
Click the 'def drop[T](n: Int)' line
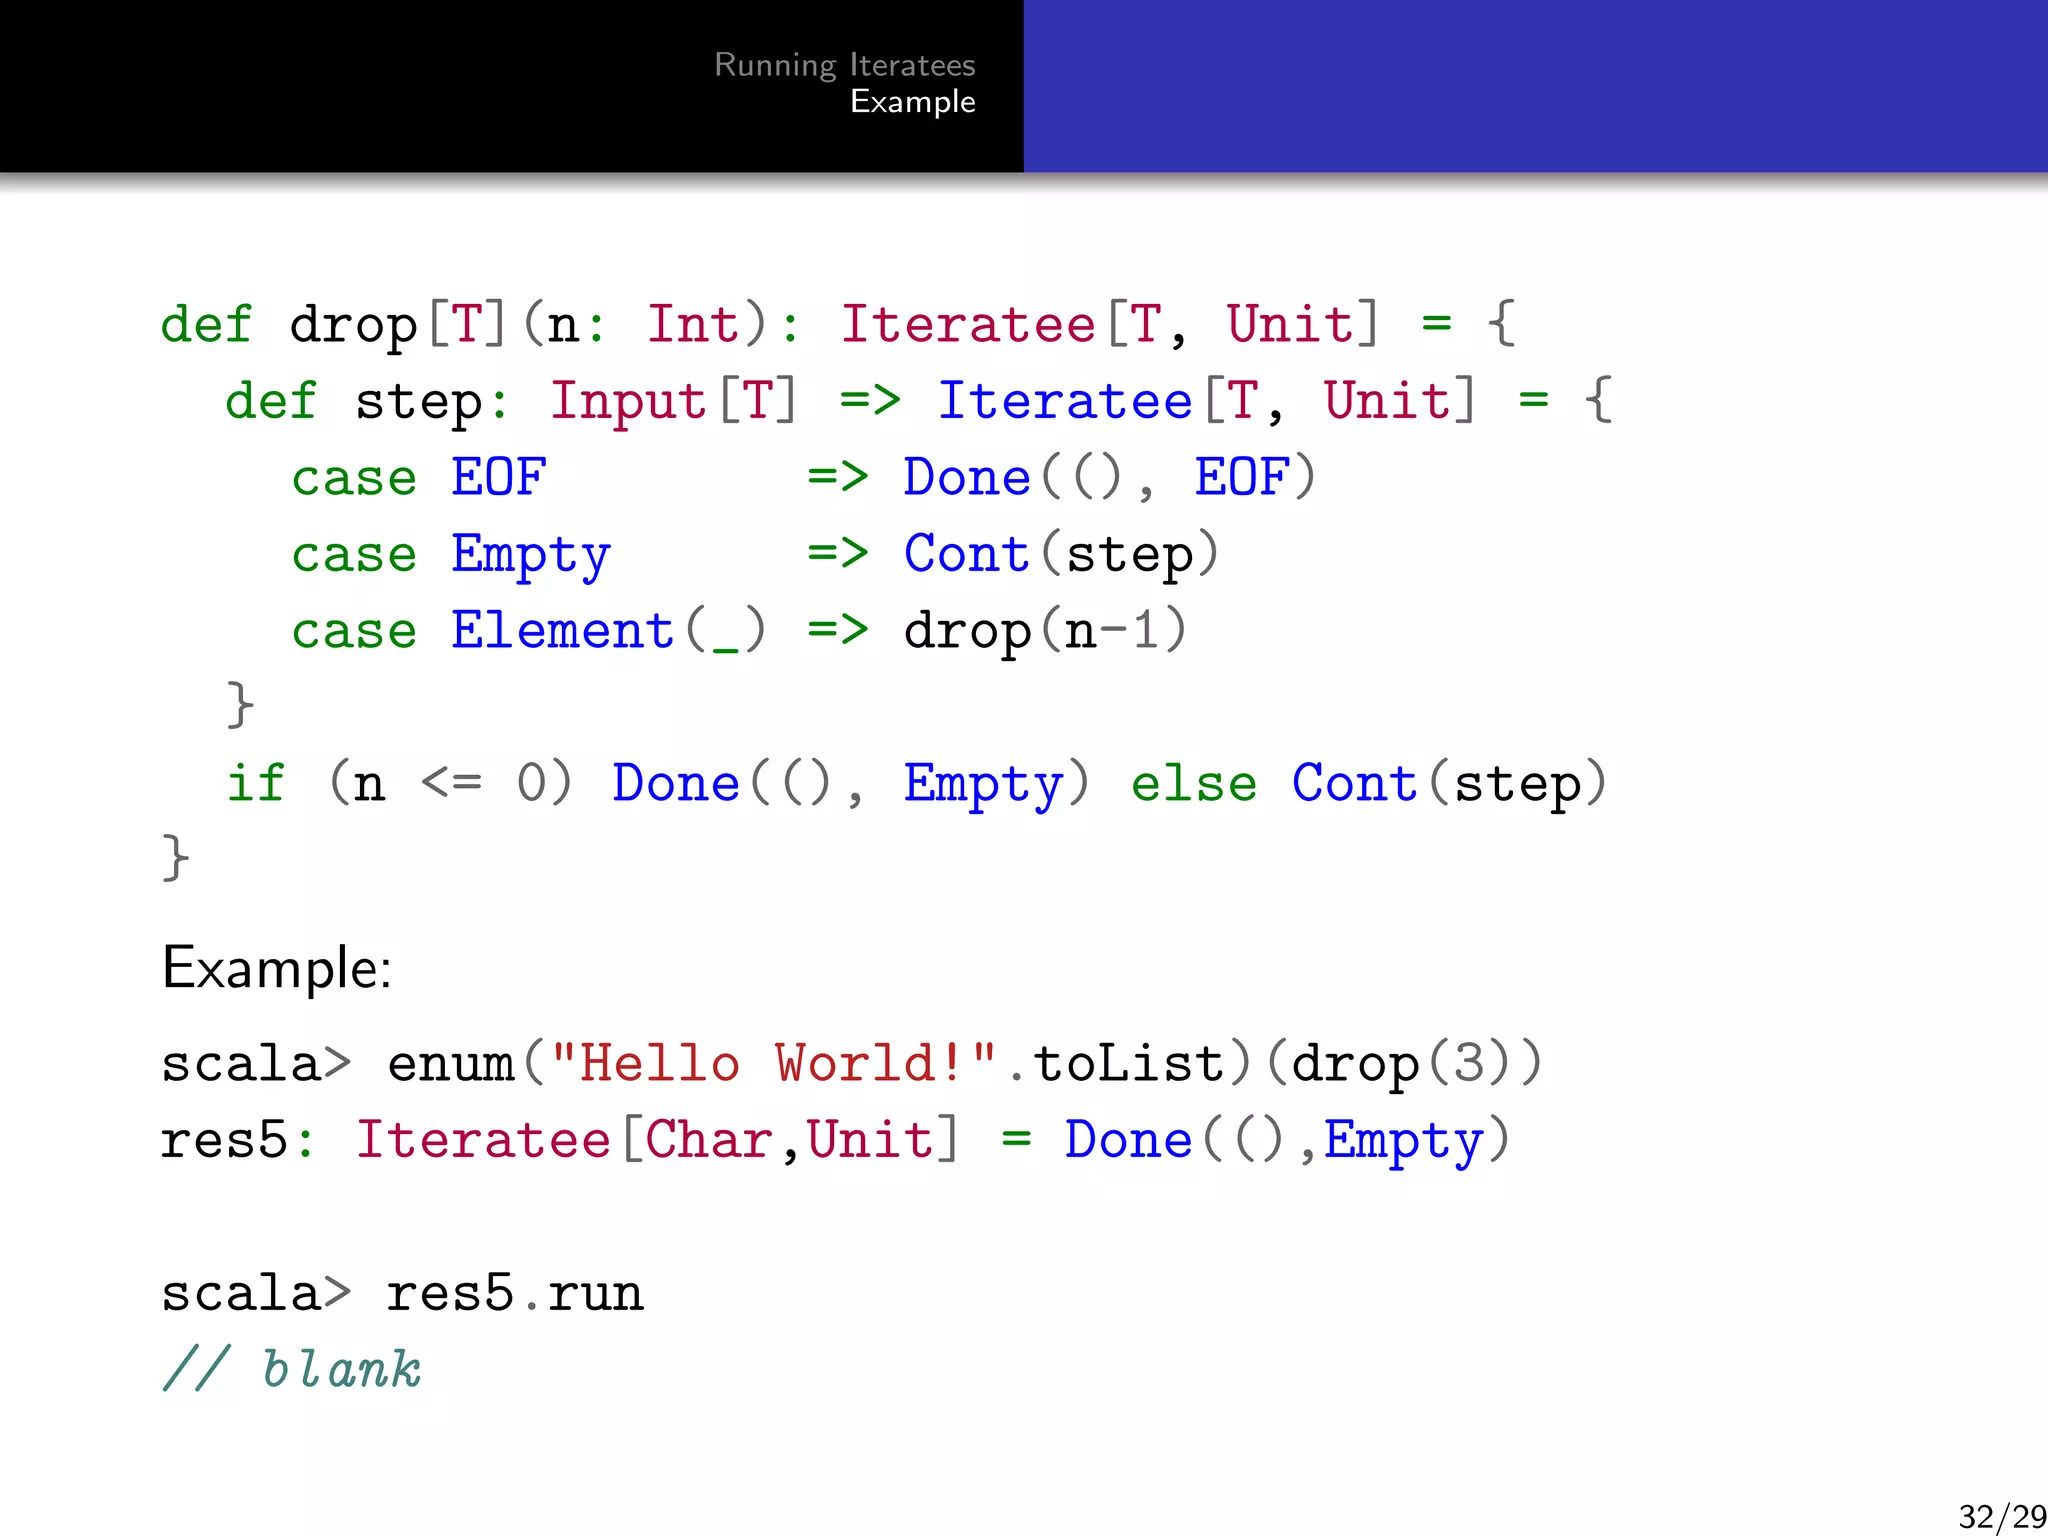coord(839,325)
